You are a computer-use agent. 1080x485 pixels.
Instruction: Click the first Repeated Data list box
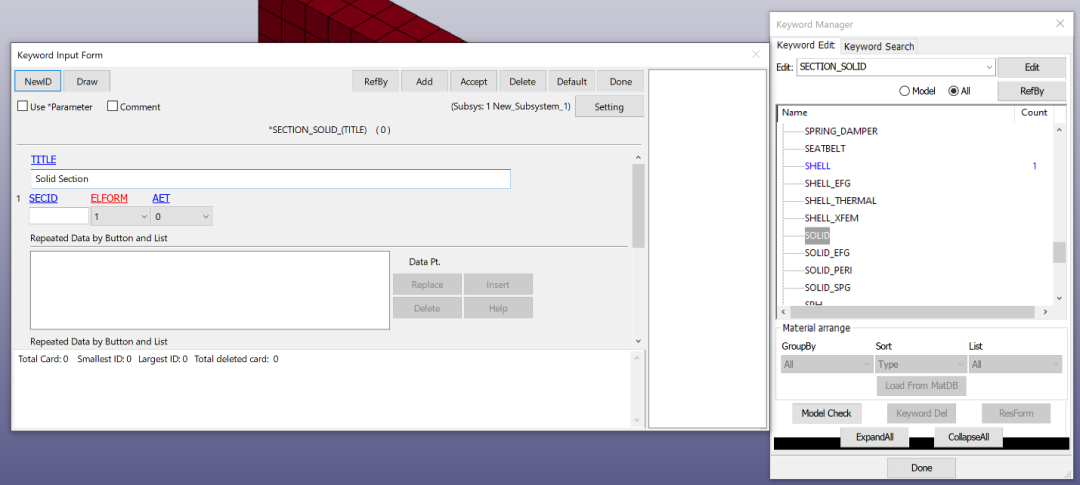coord(210,290)
